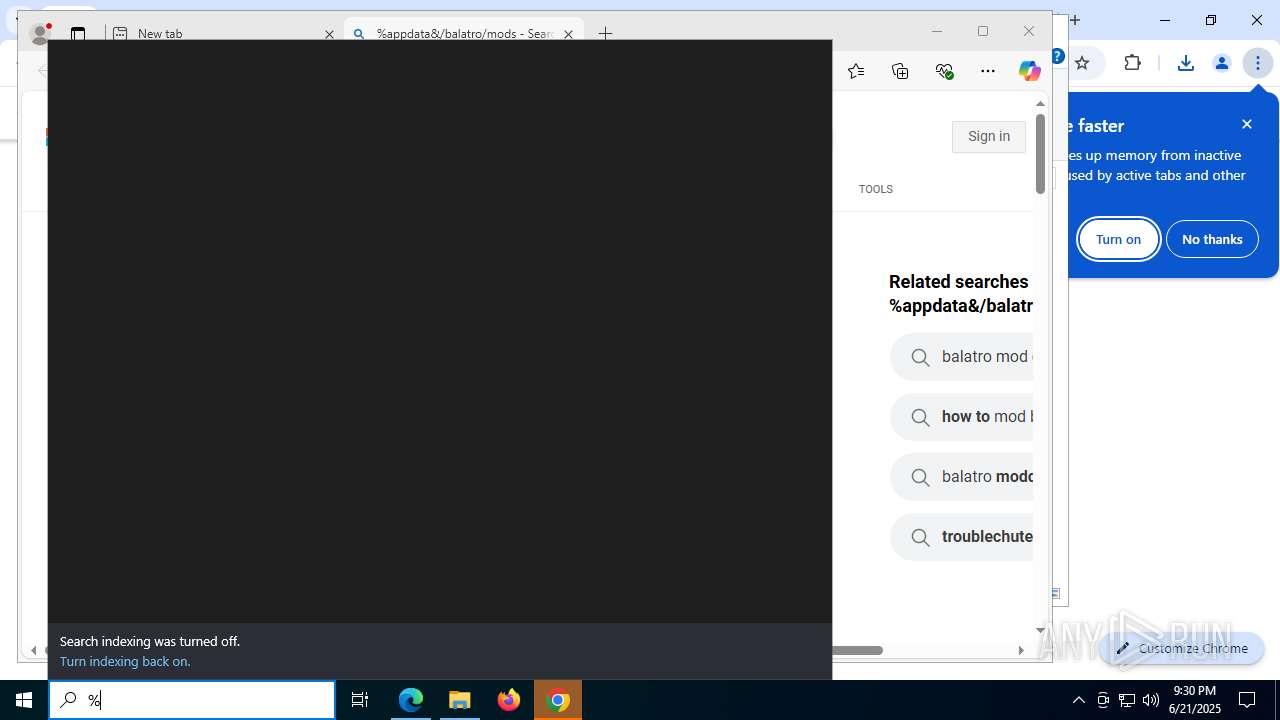Click Turn indexing back on link
The width and height of the screenshot is (1280, 720).
[125, 662]
